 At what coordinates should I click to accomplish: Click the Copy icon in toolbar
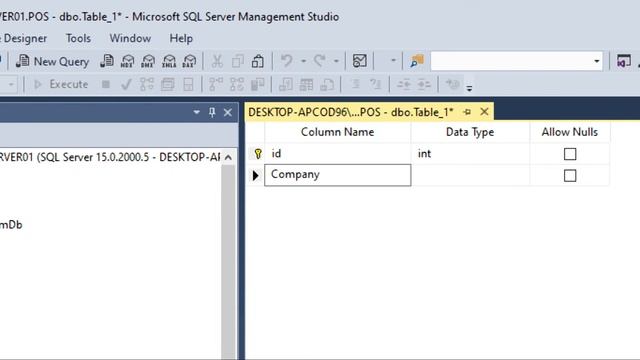click(238, 61)
